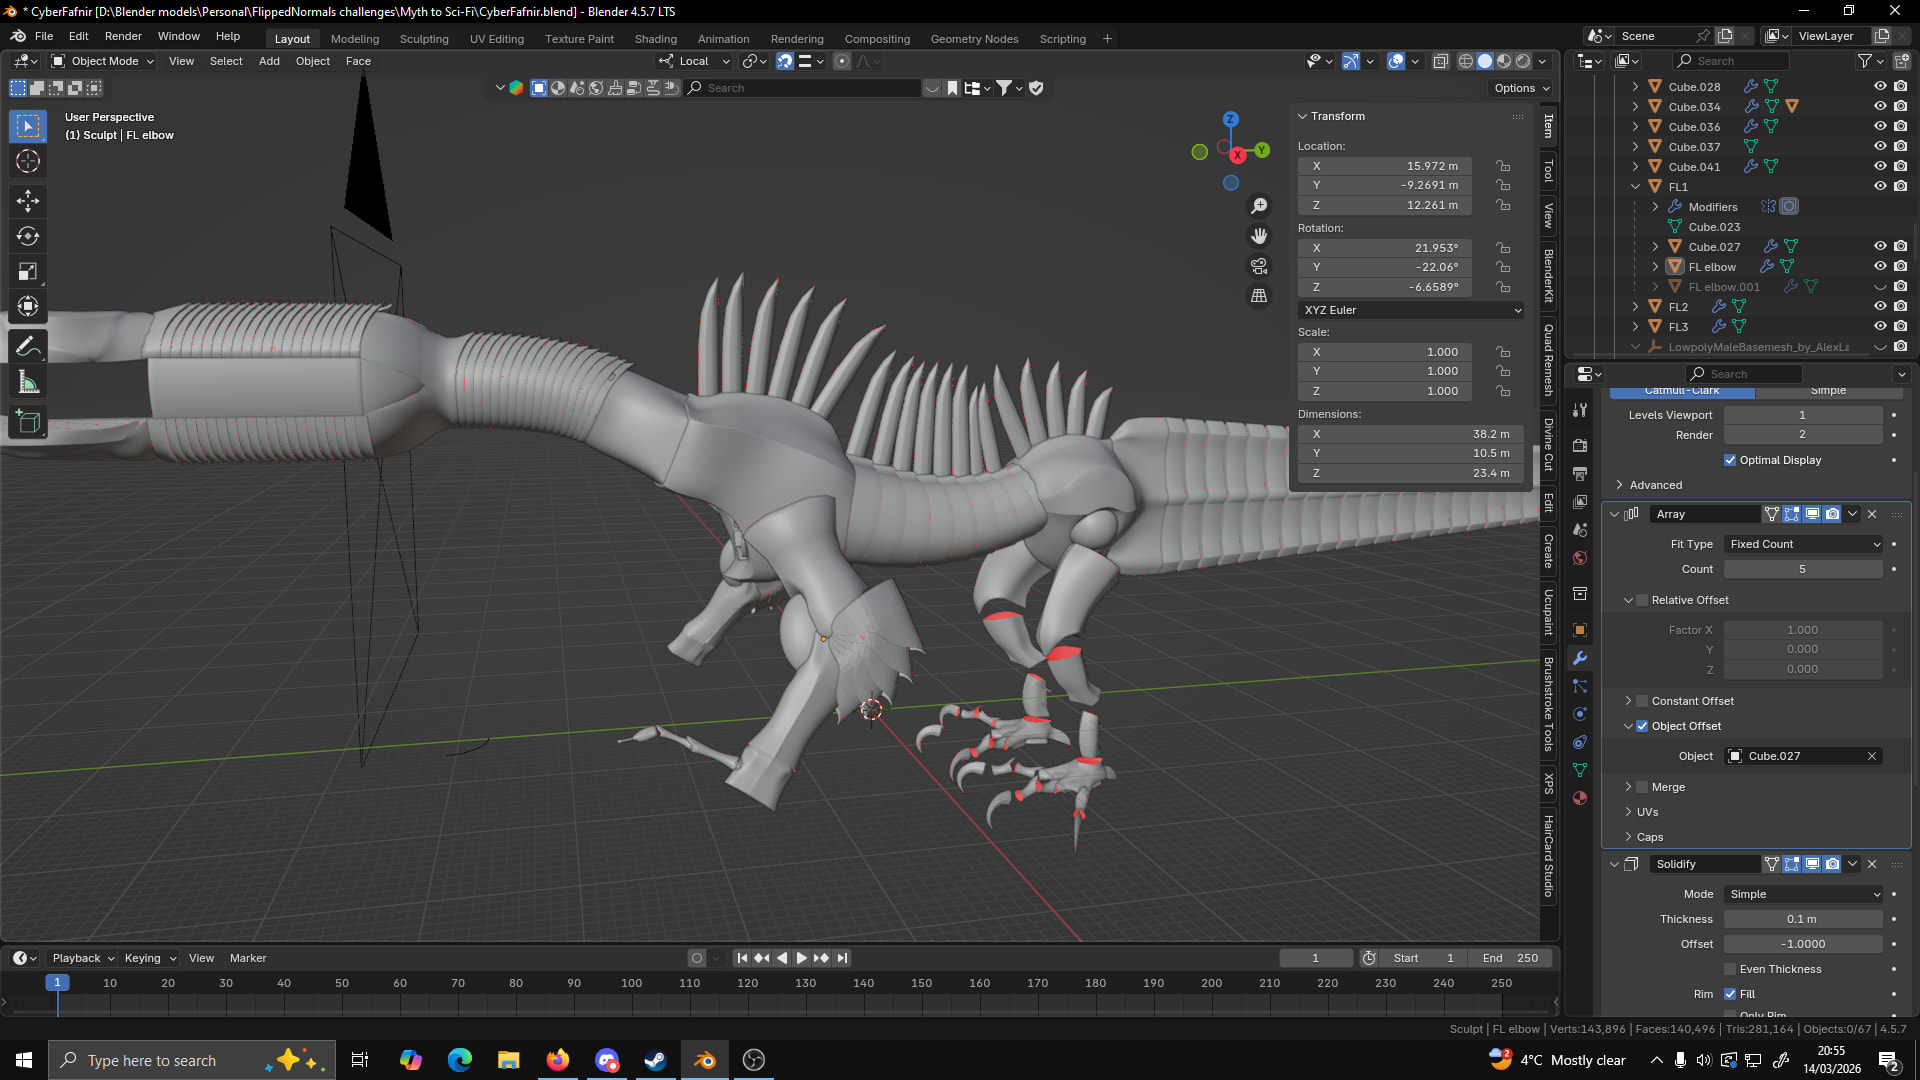Screen dimensions: 1920x1080
Task: Open the Render menu
Action: [x=123, y=36]
